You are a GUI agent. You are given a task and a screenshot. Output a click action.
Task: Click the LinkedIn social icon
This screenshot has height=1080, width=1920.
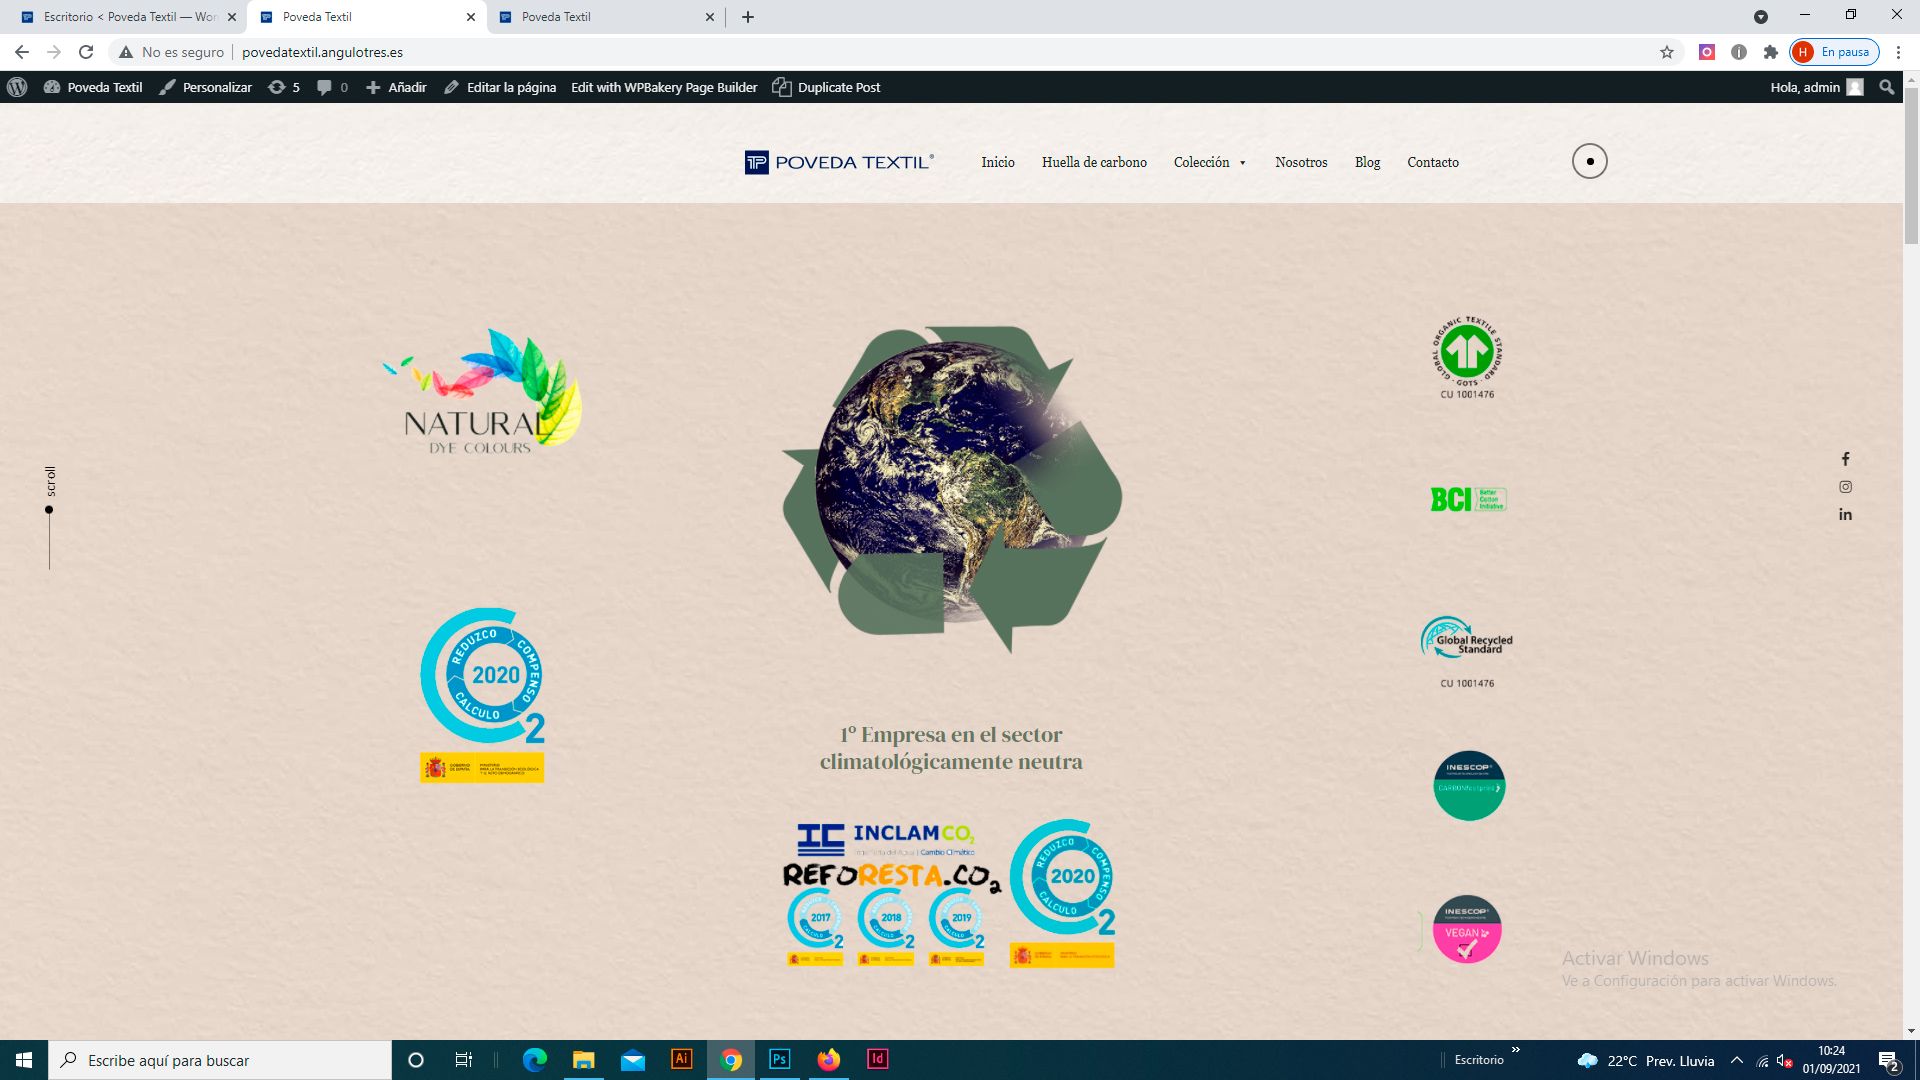coord(1845,514)
